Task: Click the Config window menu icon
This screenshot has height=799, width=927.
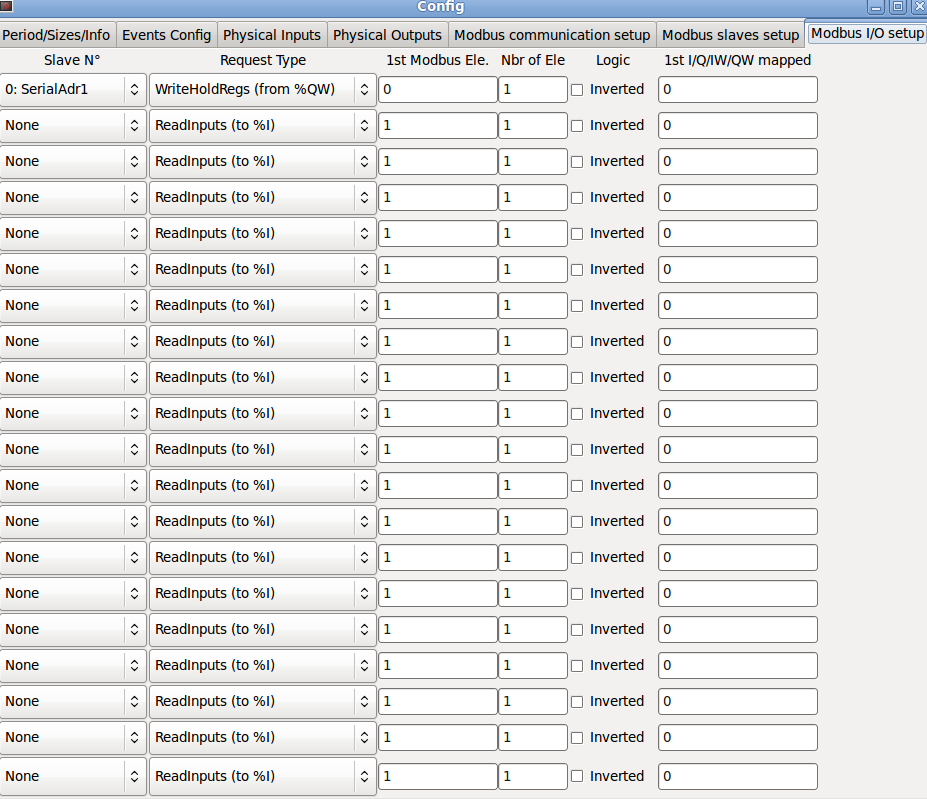Action: click(x=7, y=6)
